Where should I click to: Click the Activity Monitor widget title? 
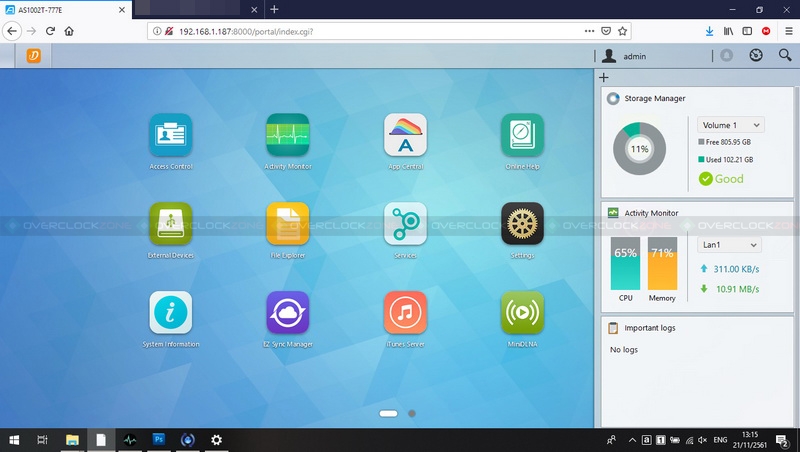pos(651,213)
